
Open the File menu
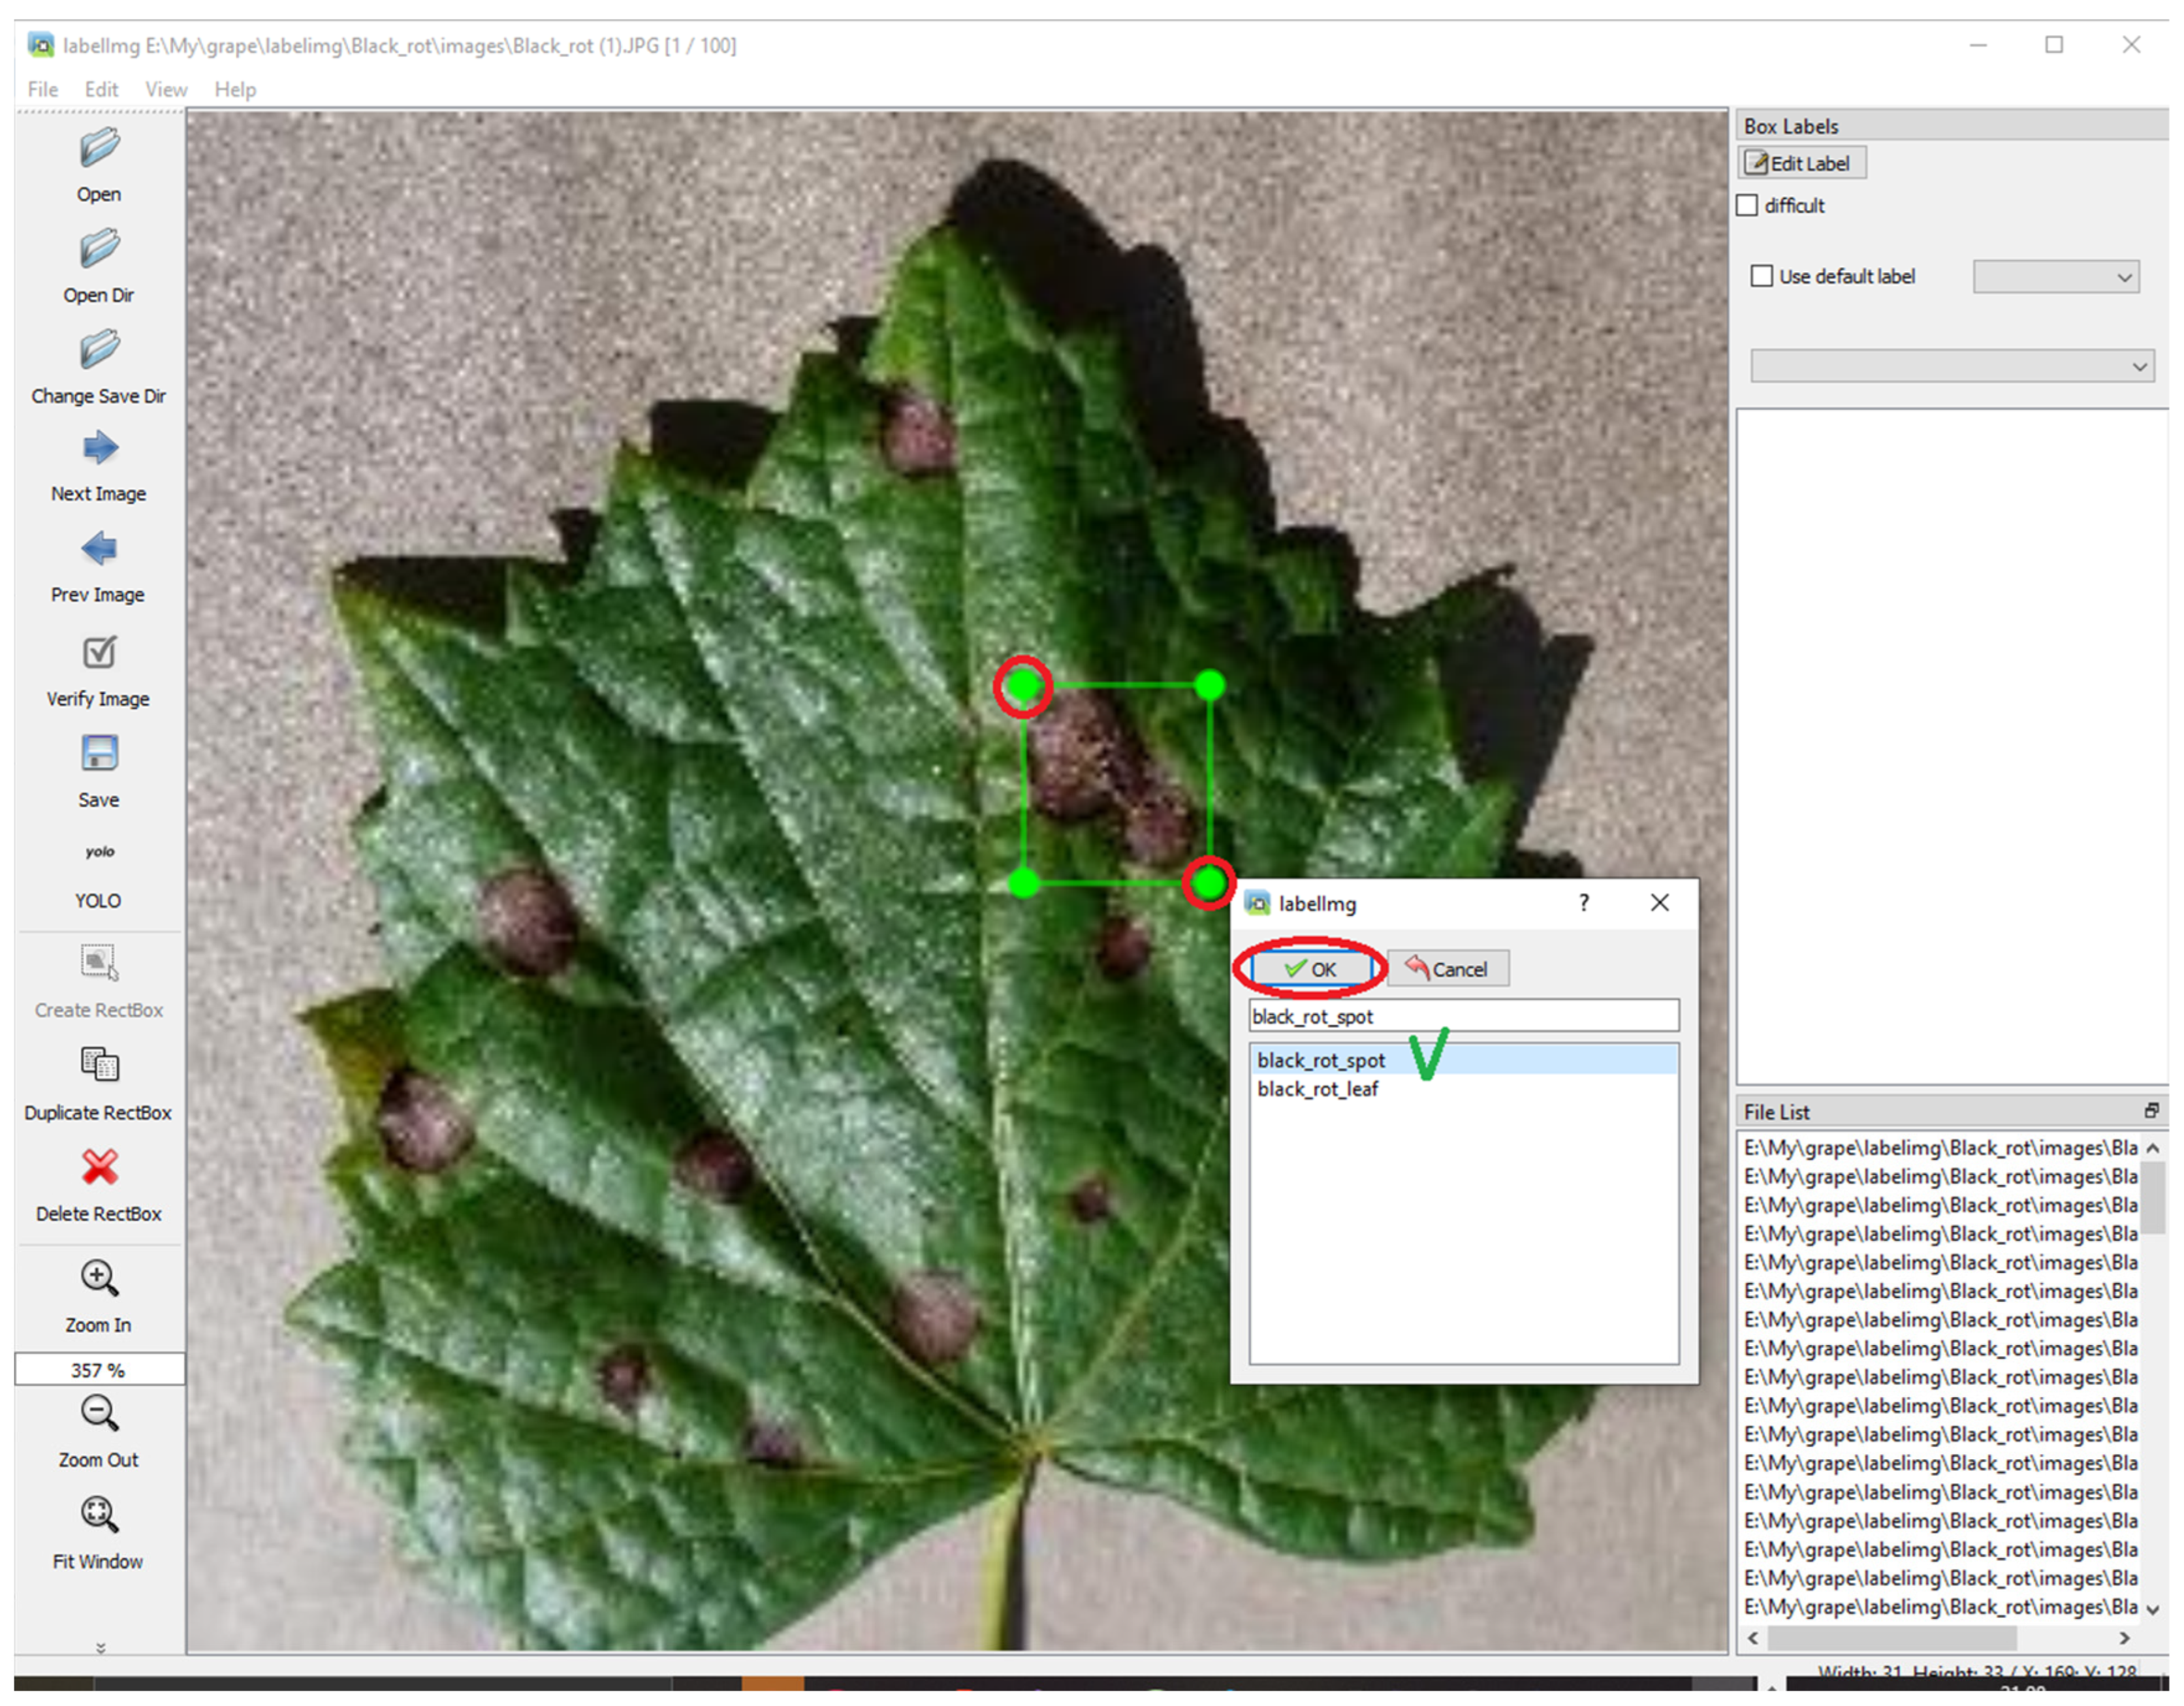click(x=43, y=90)
